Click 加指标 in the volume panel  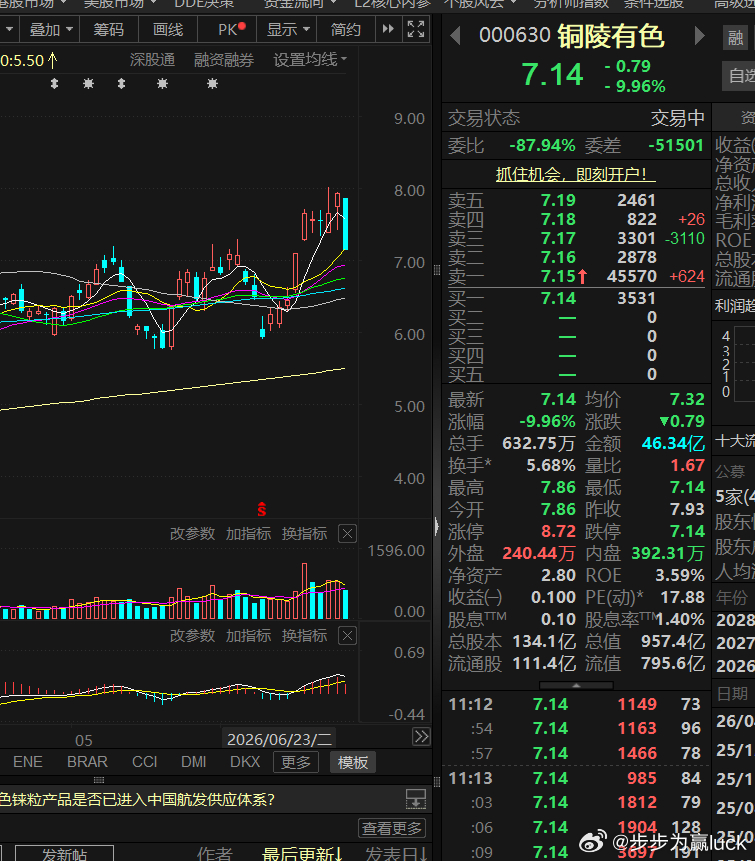(x=248, y=534)
